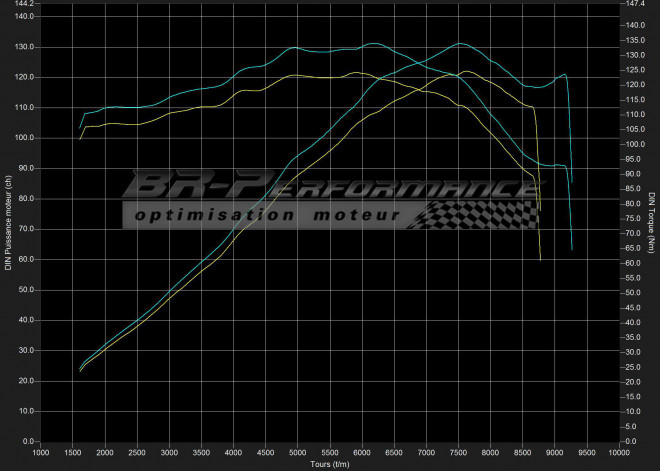The height and width of the screenshot is (471, 660).
Task: Click the cyan power curve peak near 7500 rpm
Action: (459, 44)
